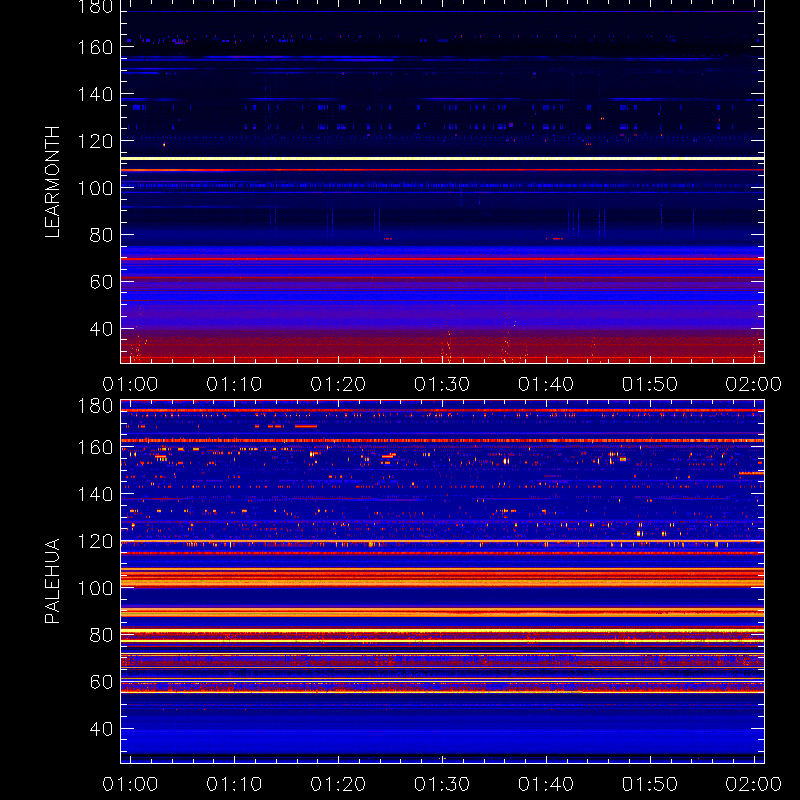This screenshot has height=800, width=800.
Task: Select the 140 tick label on the PALEHUA plot
Action: [x=95, y=494]
